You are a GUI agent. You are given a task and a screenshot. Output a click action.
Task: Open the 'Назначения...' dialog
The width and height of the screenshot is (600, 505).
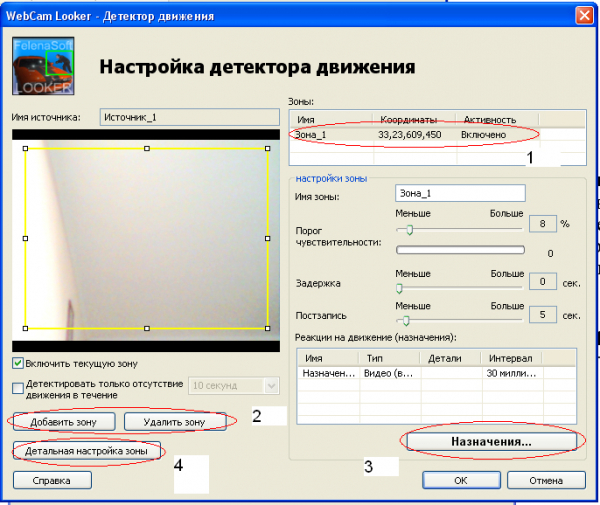pos(491,441)
